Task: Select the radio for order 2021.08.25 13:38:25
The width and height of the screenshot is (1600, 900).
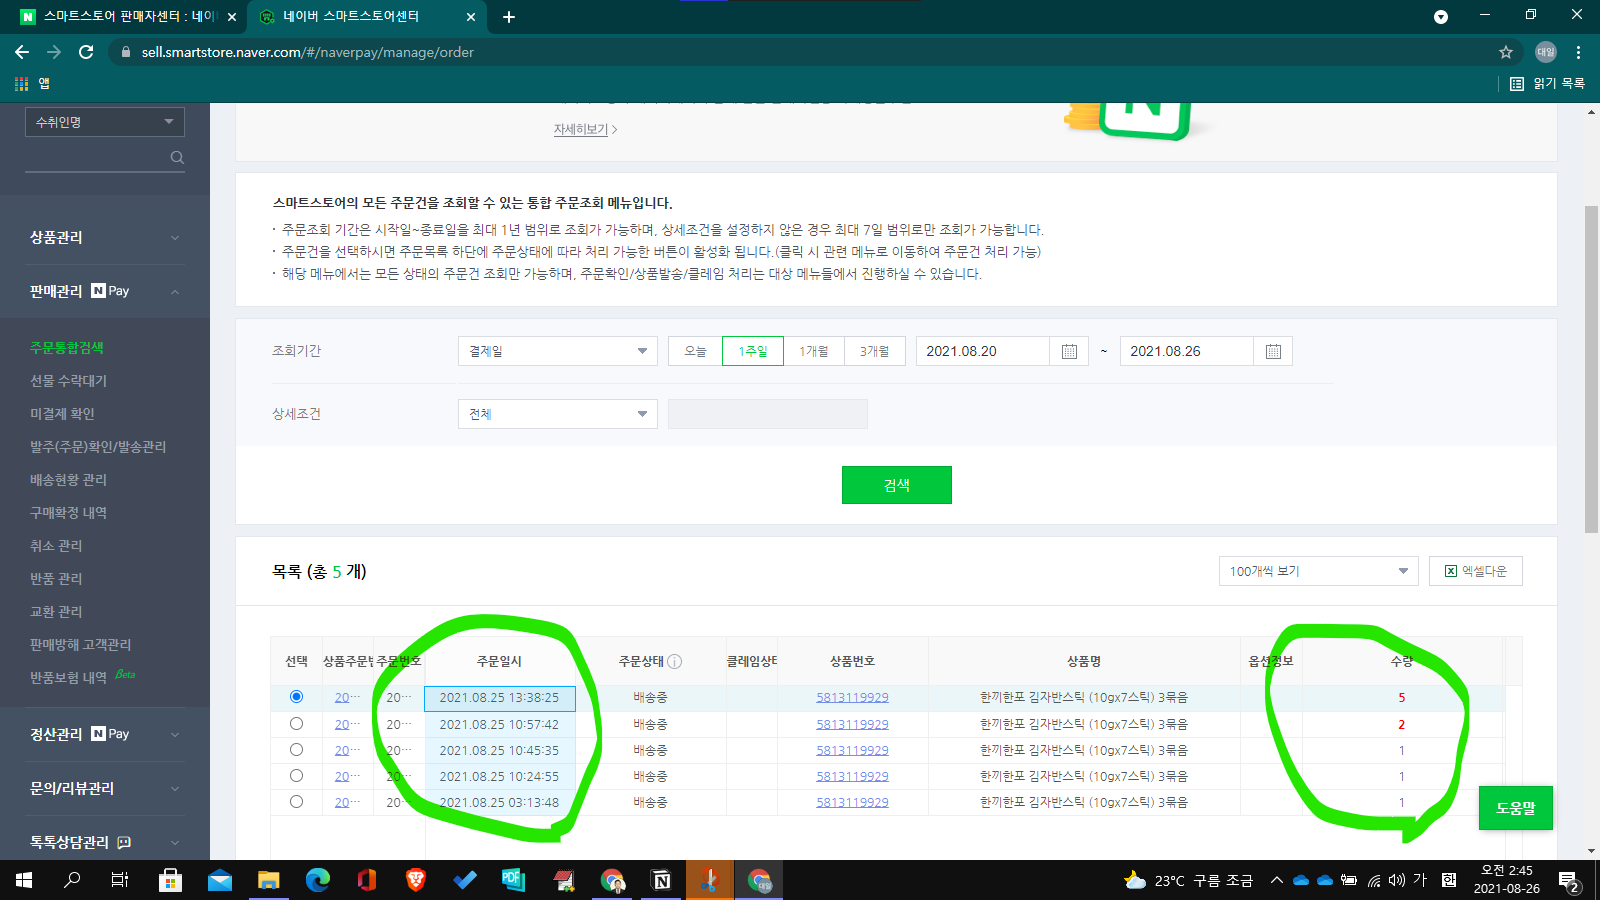Action: pos(296,697)
